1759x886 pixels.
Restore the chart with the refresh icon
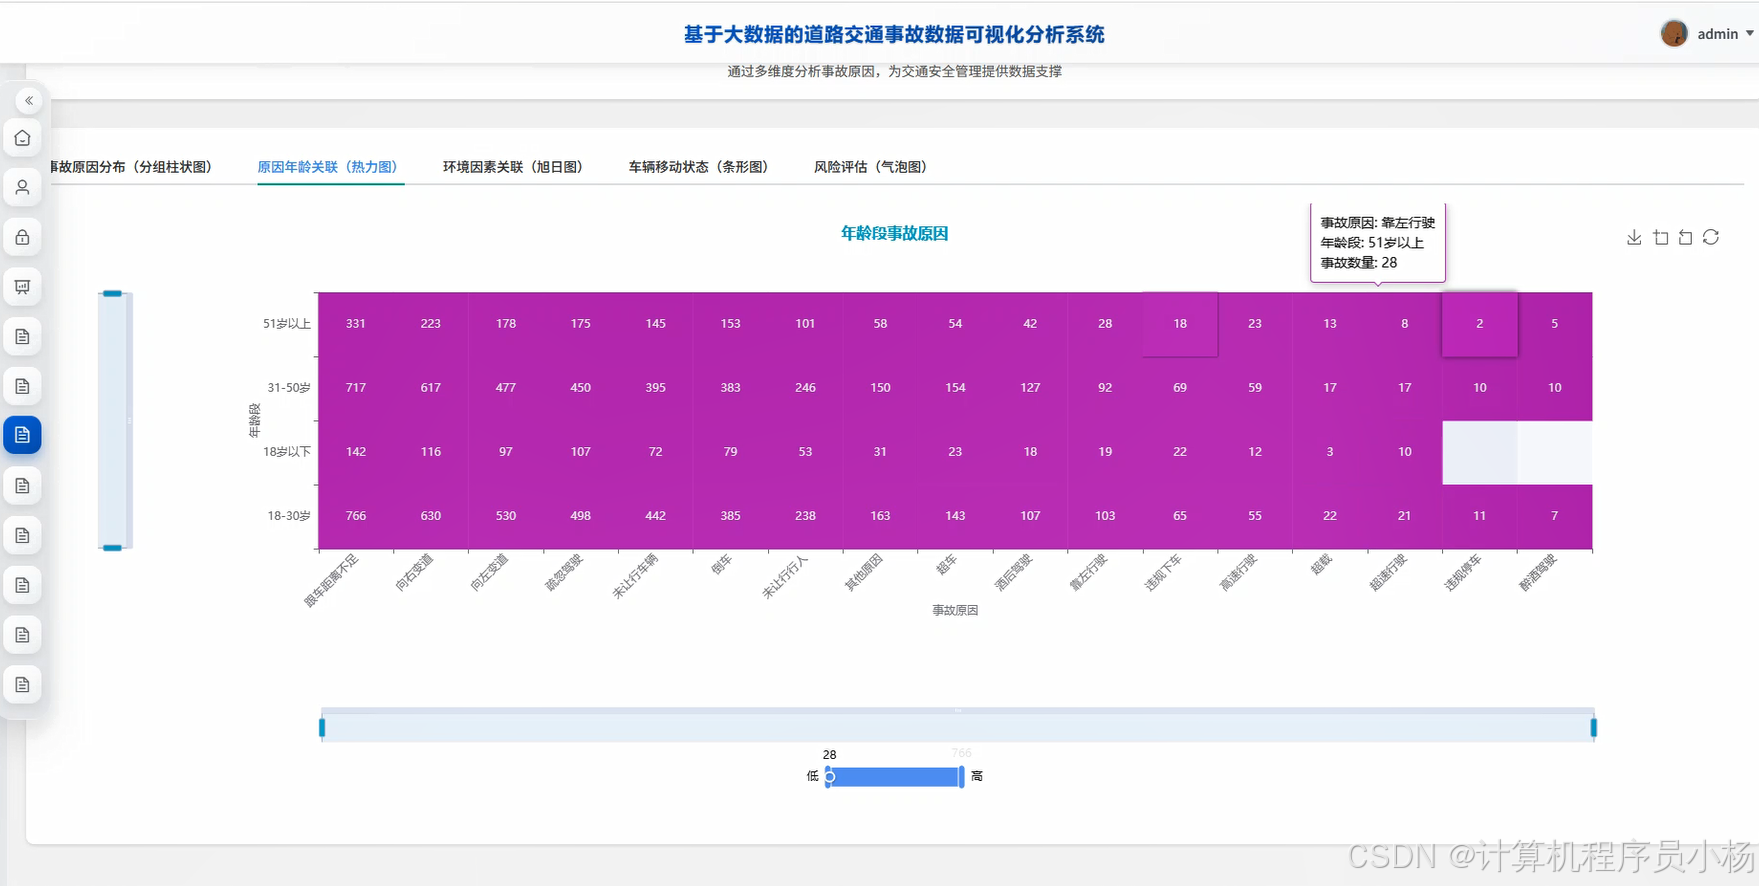pyautogui.click(x=1711, y=237)
